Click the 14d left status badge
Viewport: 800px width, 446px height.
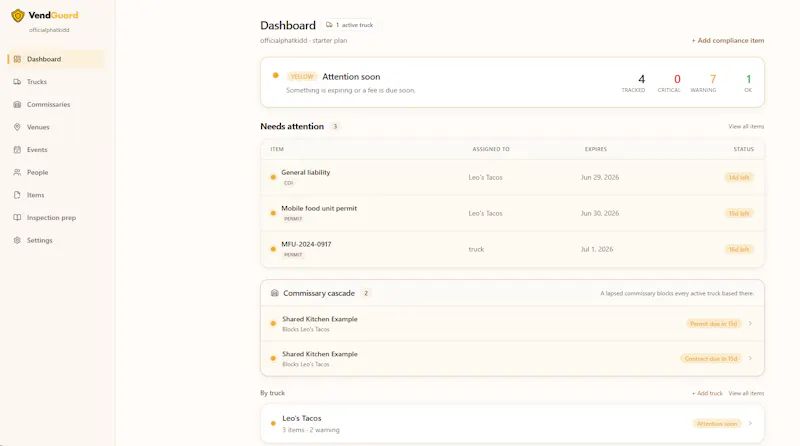click(739, 178)
